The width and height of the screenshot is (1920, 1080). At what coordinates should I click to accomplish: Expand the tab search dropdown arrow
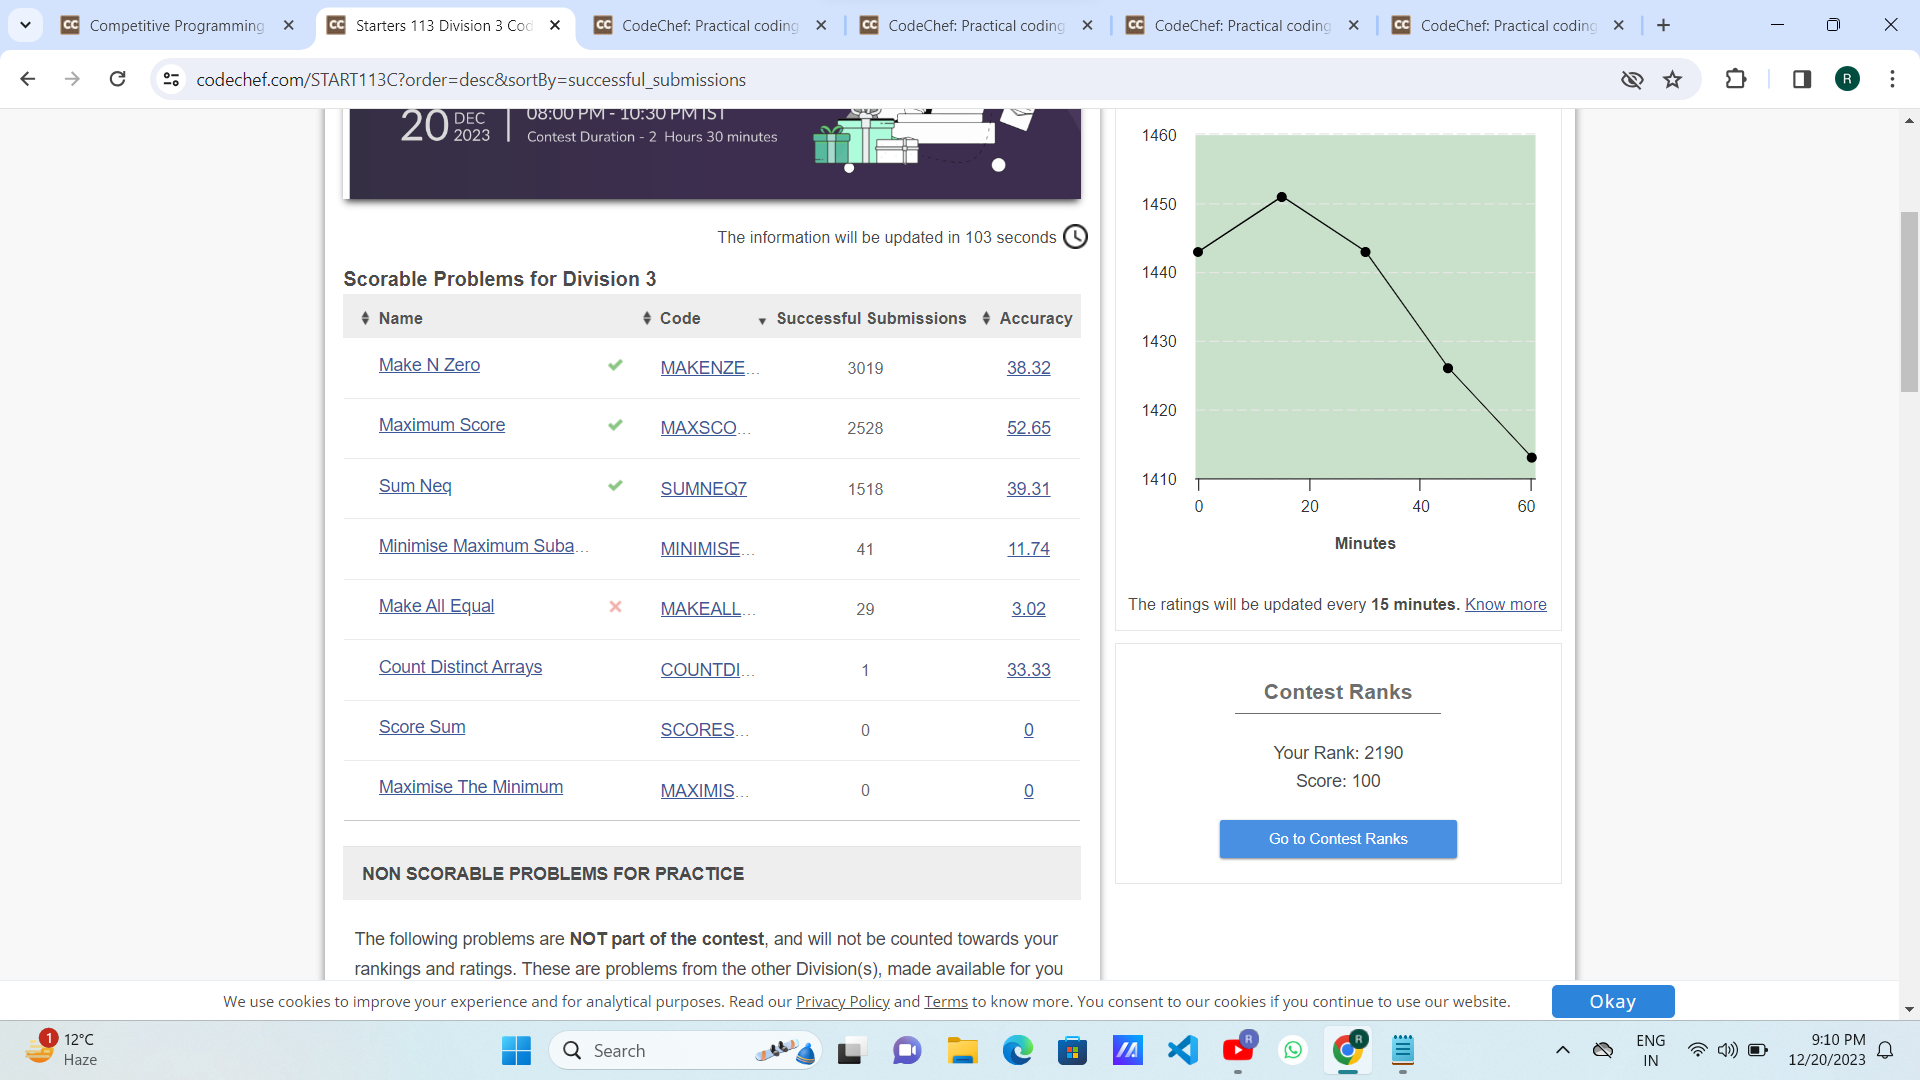tap(25, 25)
